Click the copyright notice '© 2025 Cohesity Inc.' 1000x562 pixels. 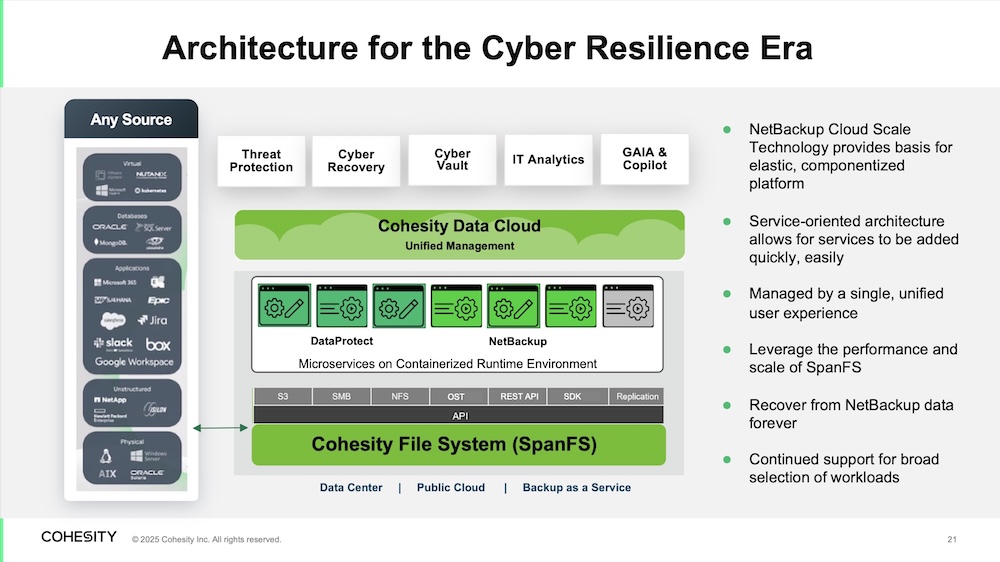pos(207,540)
